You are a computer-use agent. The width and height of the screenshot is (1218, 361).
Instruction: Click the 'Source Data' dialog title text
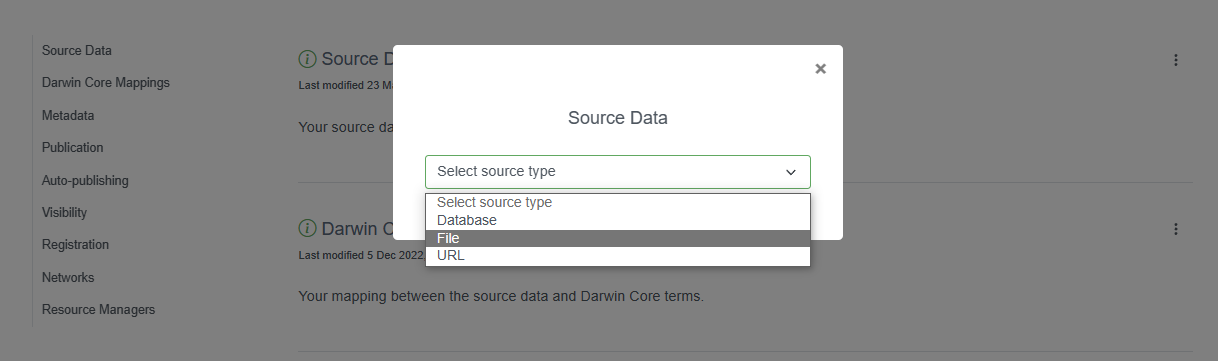coord(618,118)
